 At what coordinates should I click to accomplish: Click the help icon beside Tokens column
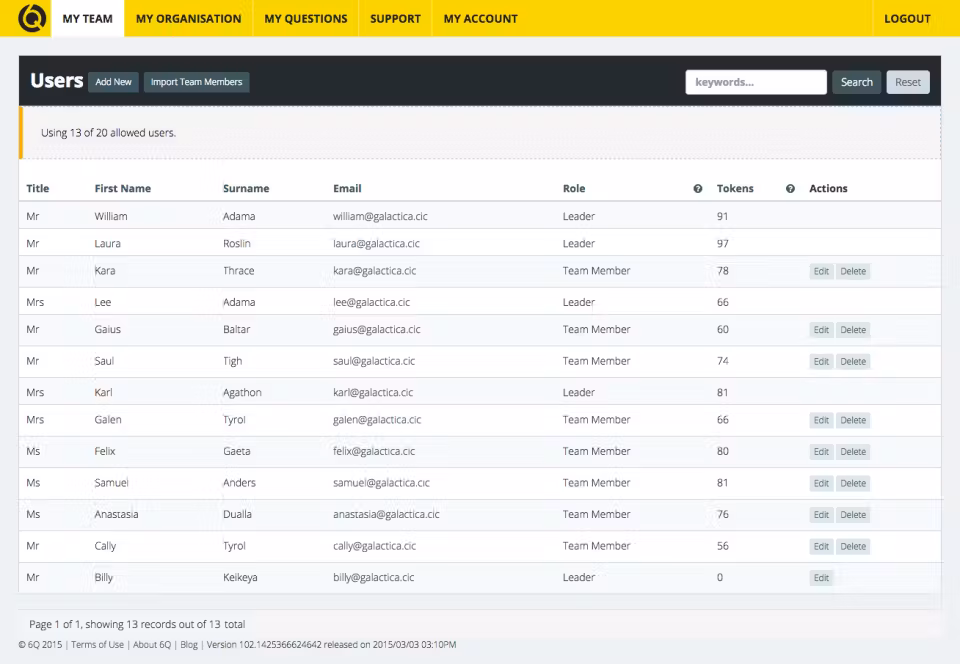pos(790,189)
